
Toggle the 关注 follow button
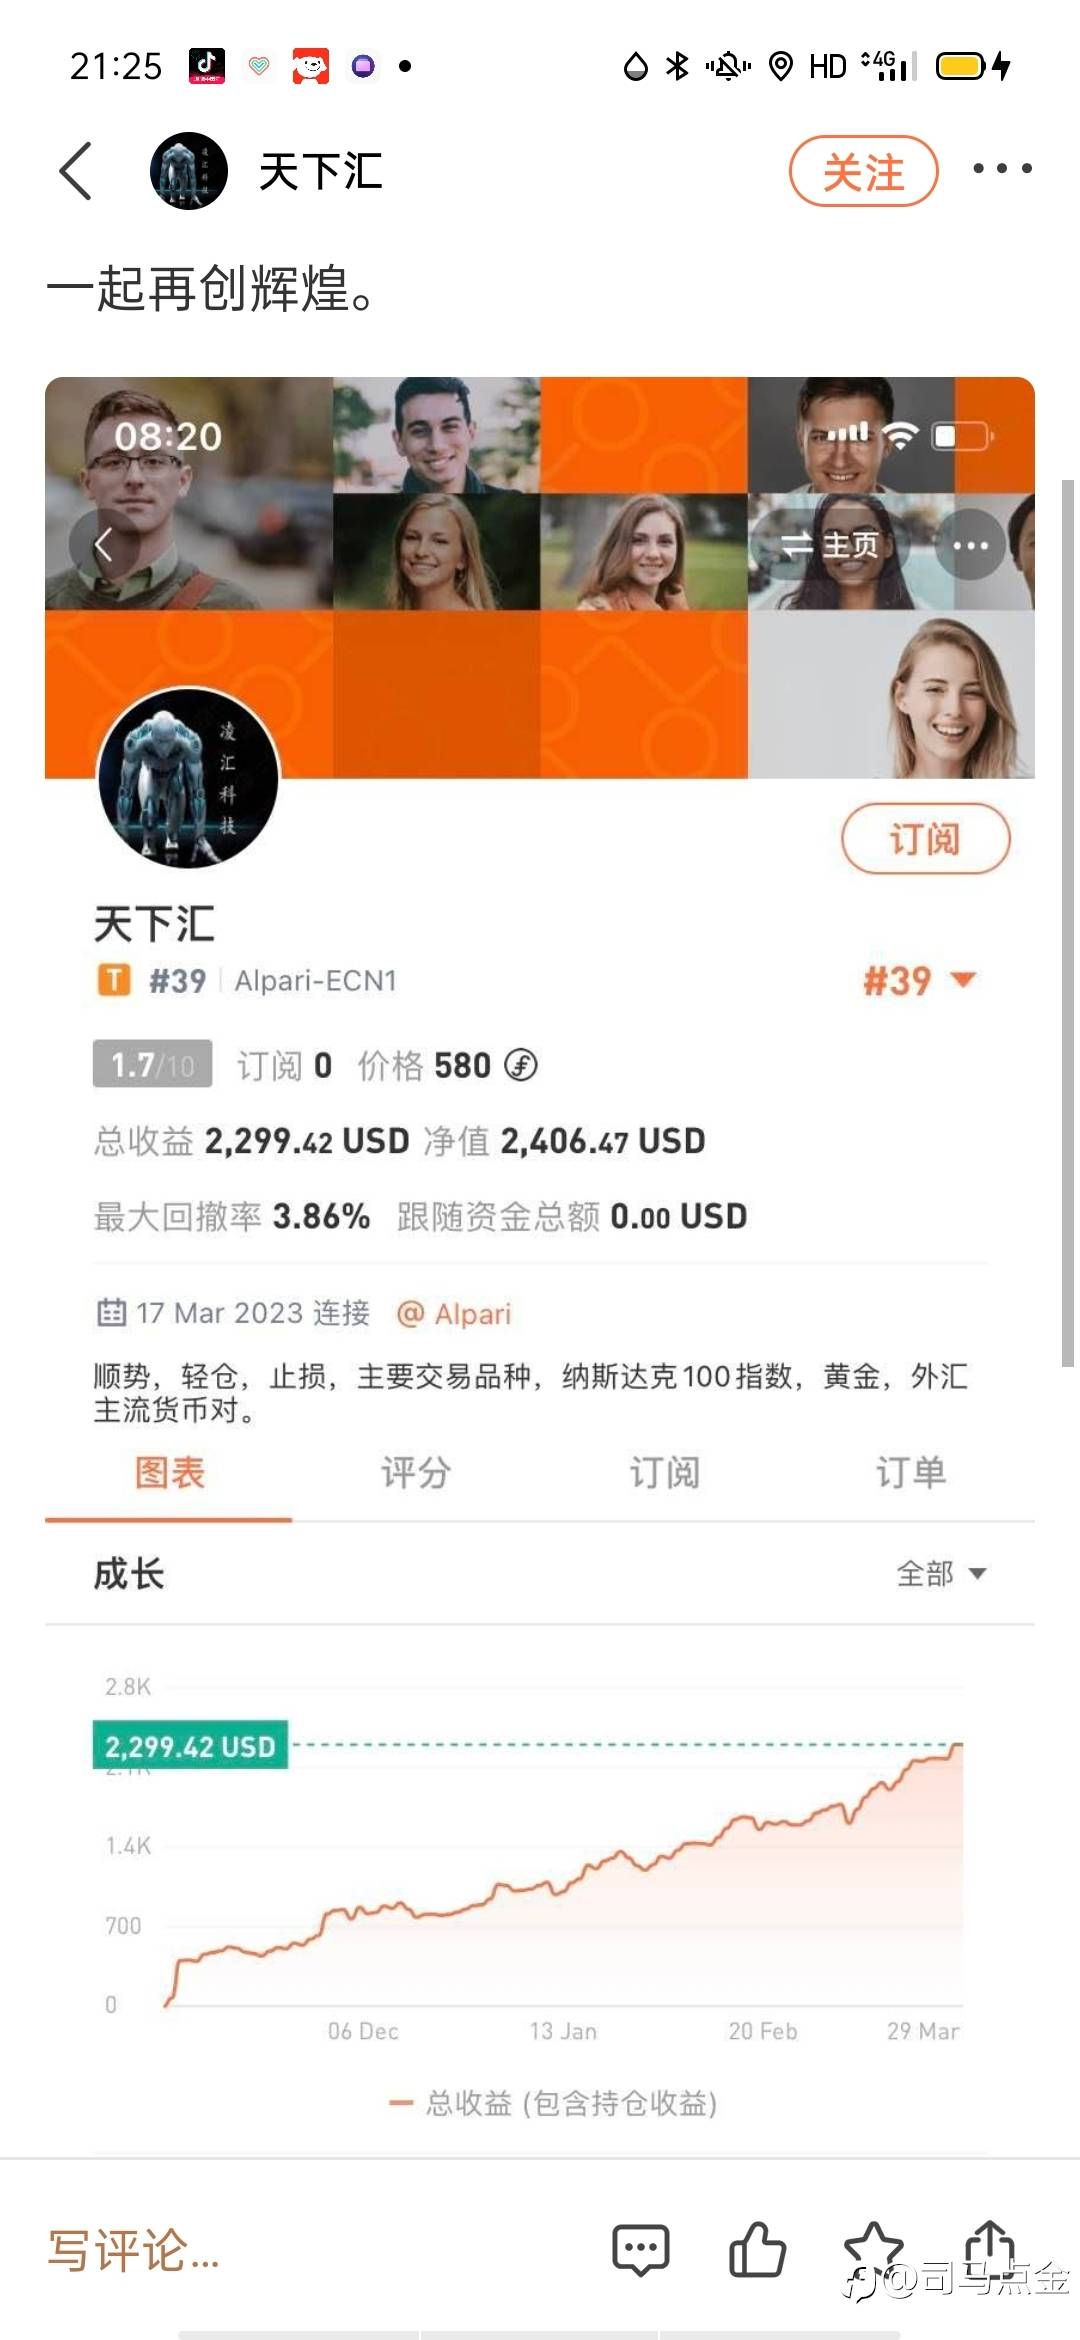coord(864,171)
